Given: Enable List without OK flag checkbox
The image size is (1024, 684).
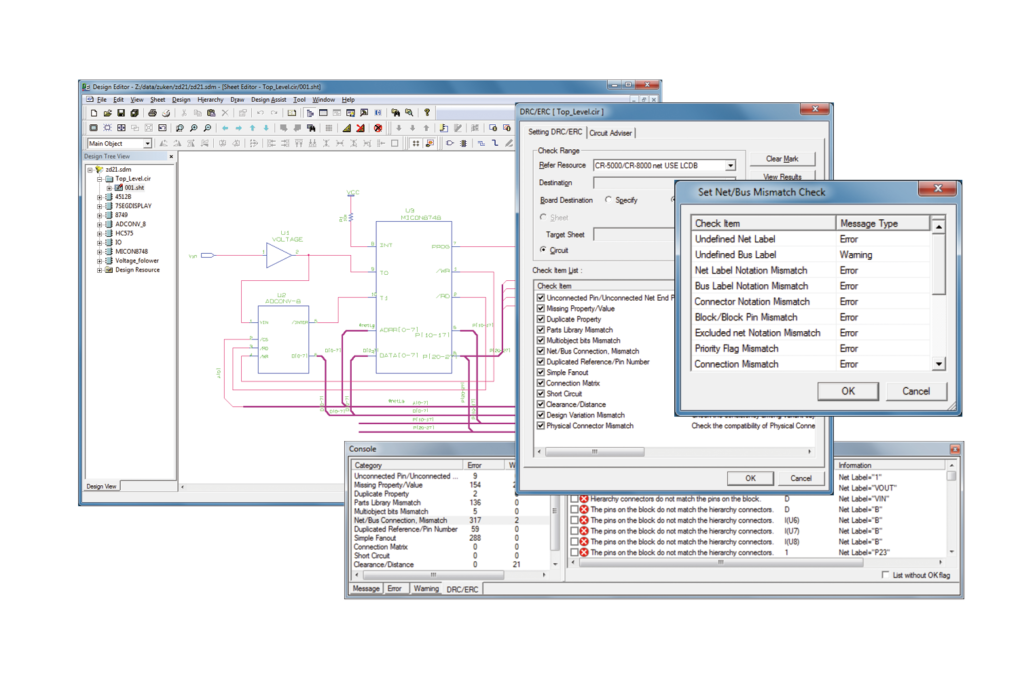Looking at the screenshot, I should click(x=886, y=575).
